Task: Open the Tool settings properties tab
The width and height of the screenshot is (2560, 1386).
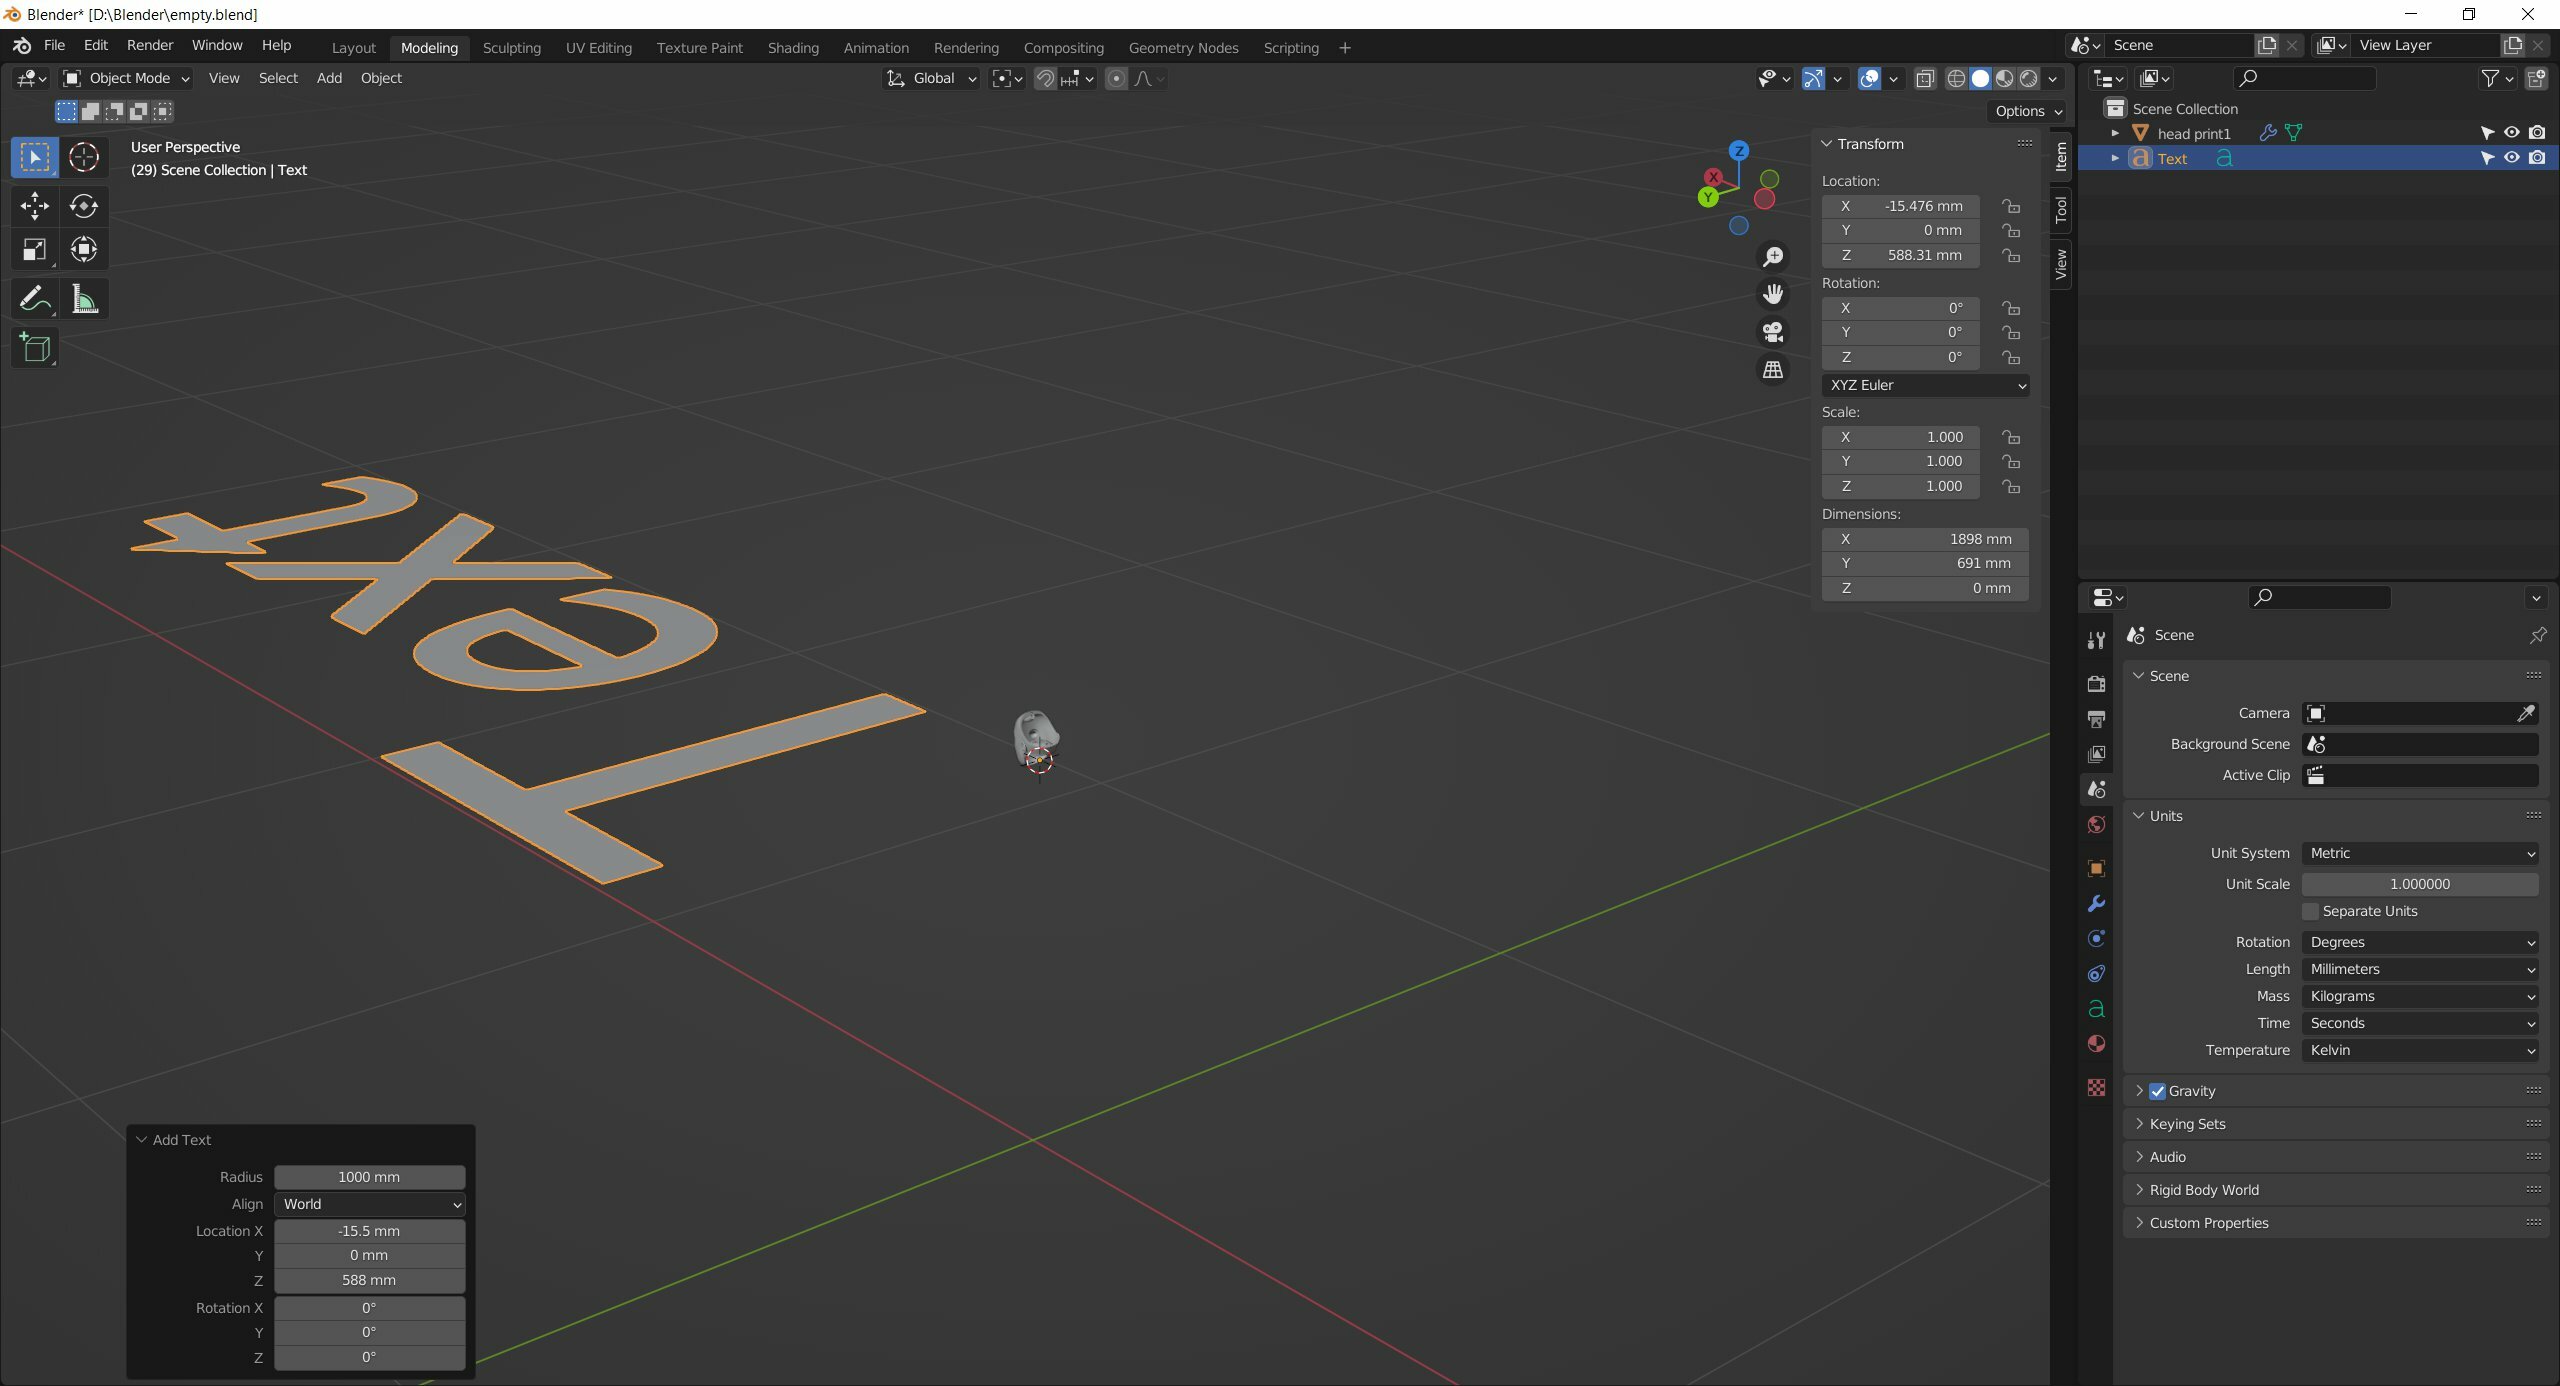Action: click(x=2096, y=640)
